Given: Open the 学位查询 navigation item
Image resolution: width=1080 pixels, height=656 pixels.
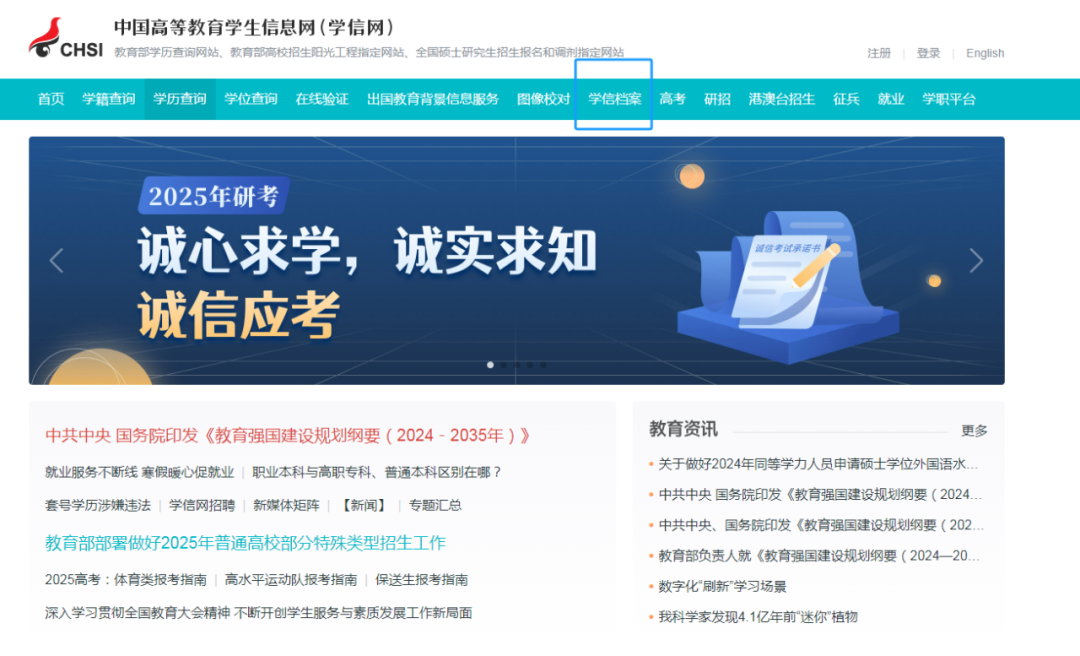Looking at the screenshot, I should click(x=251, y=99).
